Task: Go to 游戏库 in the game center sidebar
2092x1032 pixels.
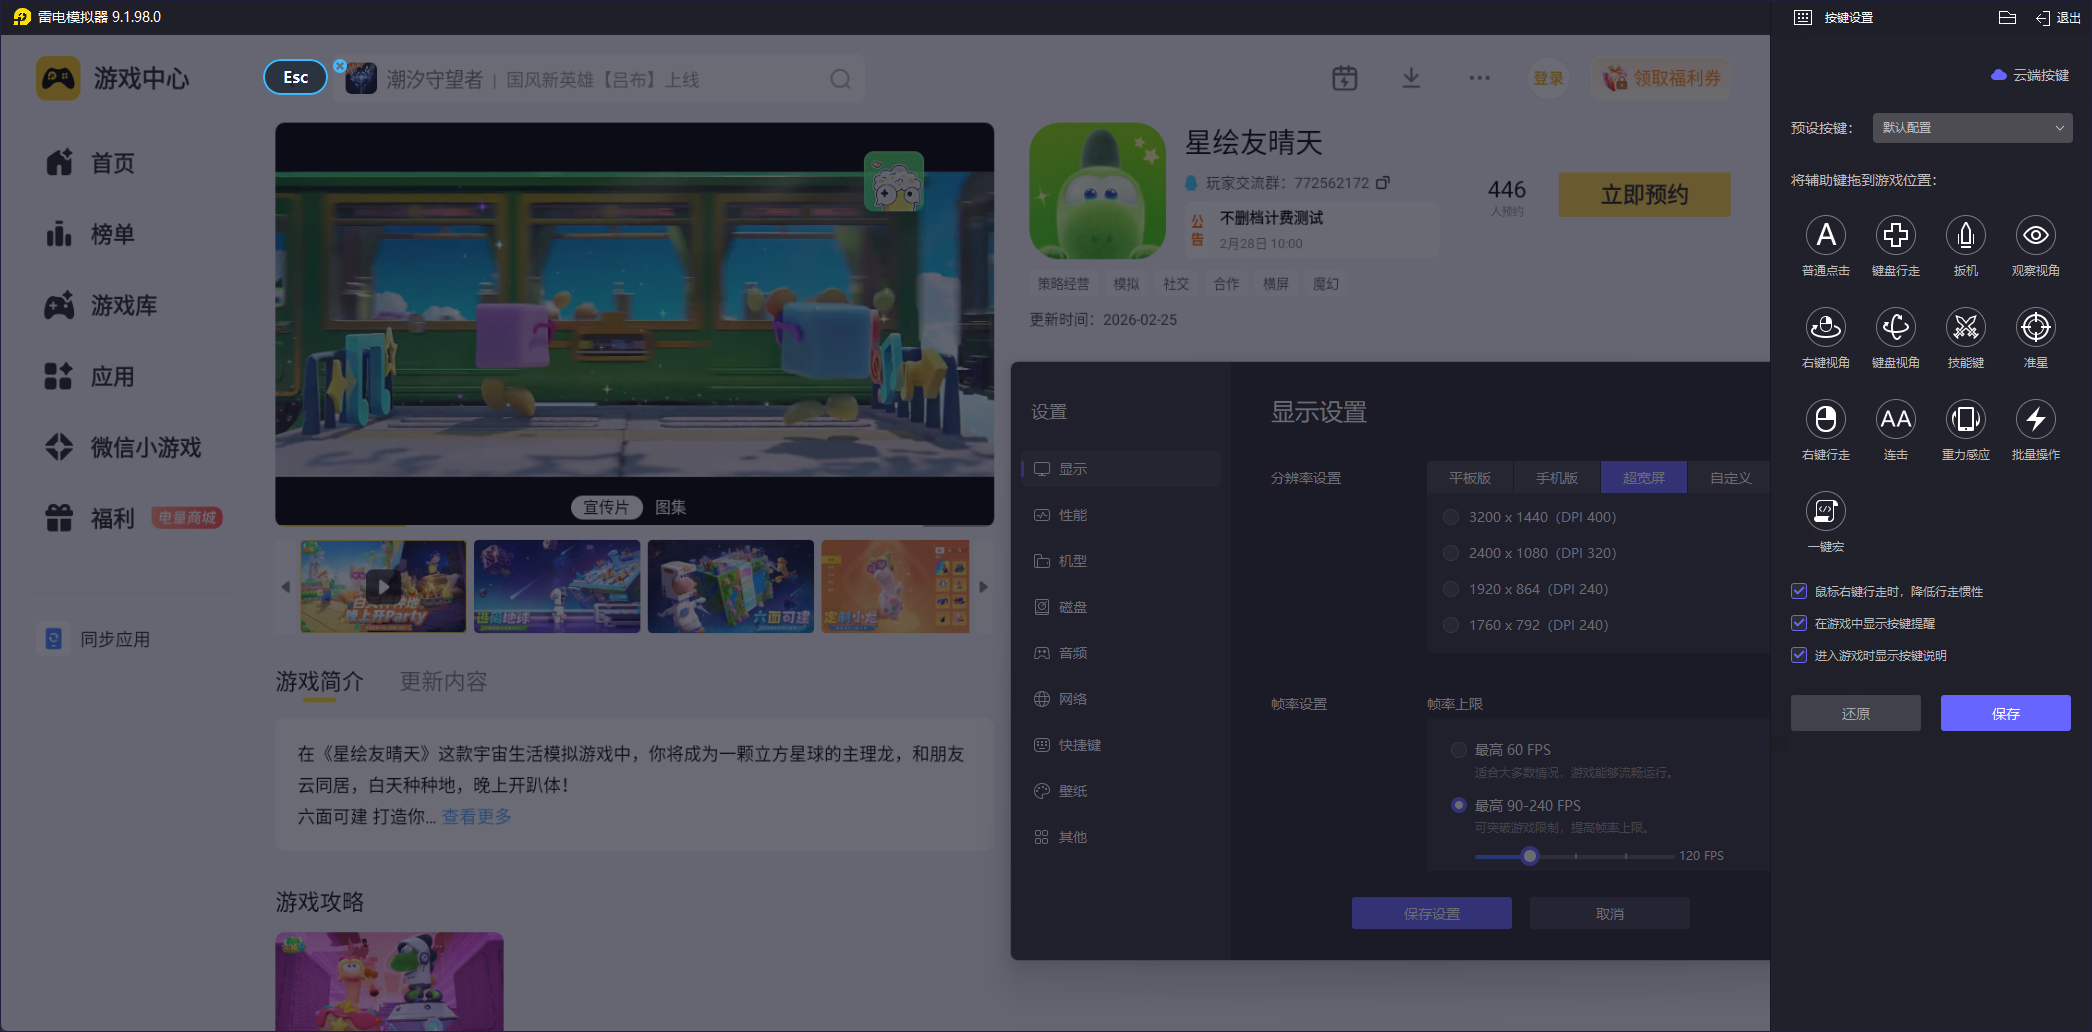Action: click(x=101, y=306)
